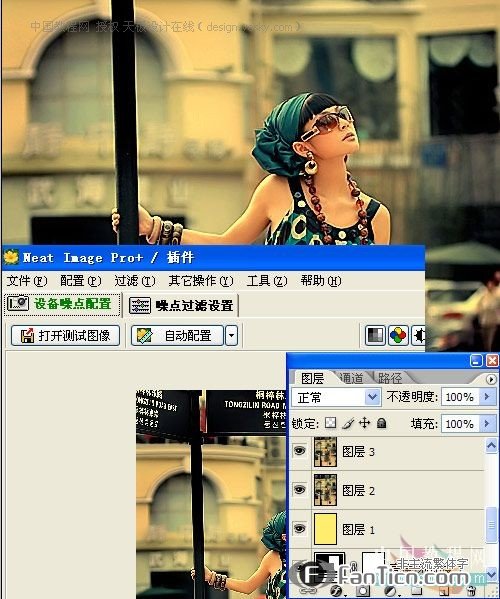The width and height of the screenshot is (500, 599).
Task: Click the Neat Image sunflower title icon
Action: coord(11,257)
